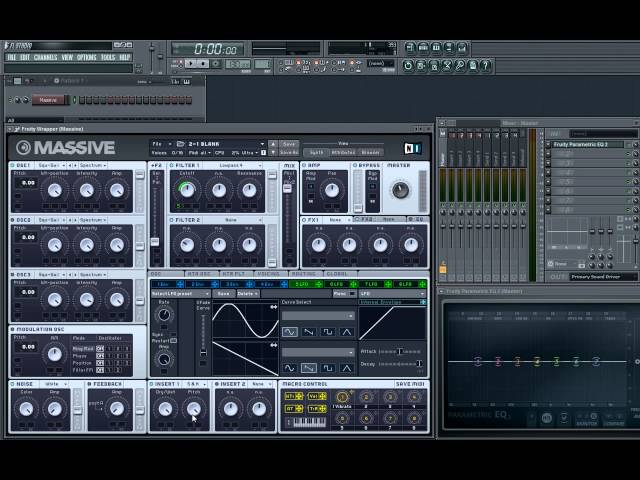Toggle the OSC1 enable LED
The height and width of the screenshot is (480, 640).
[13, 165]
